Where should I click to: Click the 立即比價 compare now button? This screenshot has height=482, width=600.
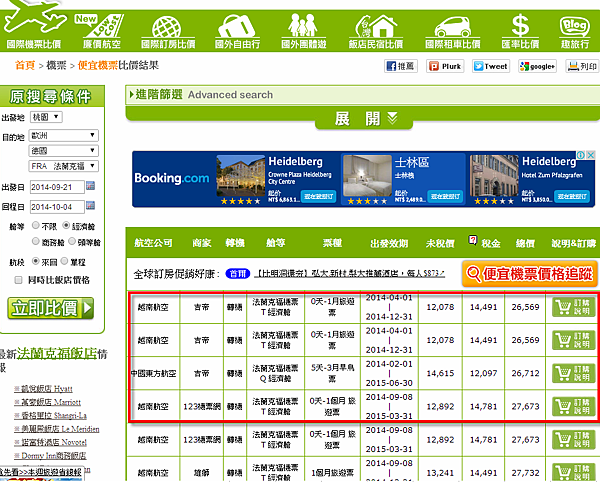click(51, 308)
